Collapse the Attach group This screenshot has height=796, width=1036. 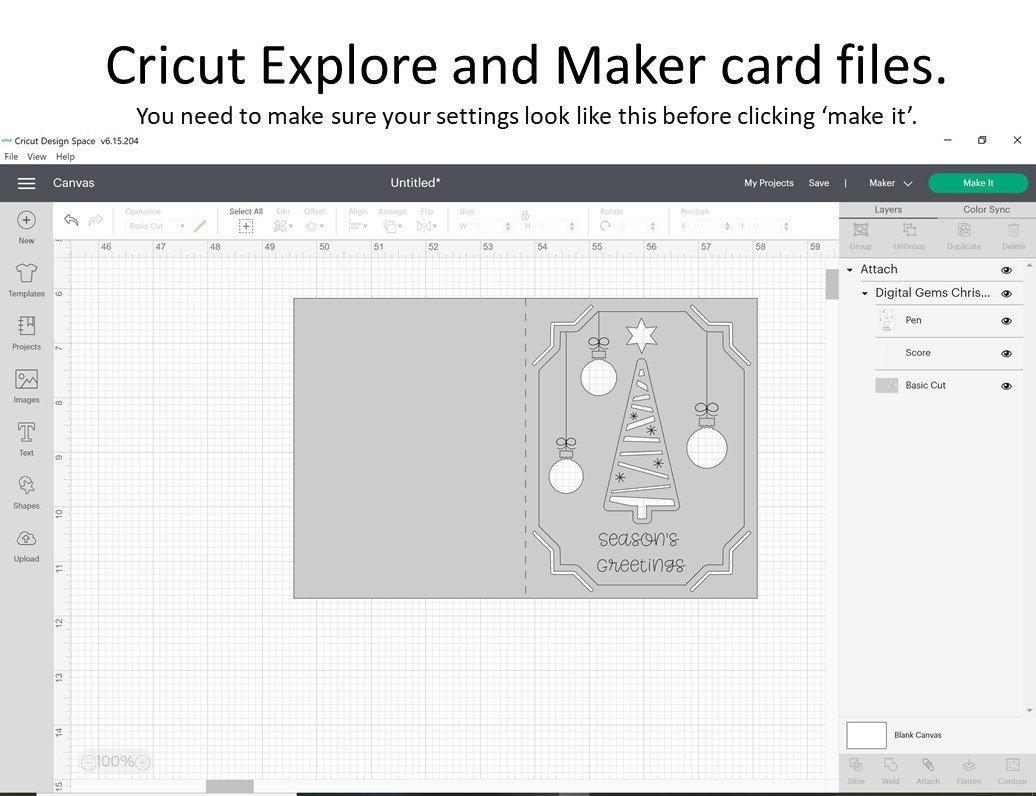click(850, 270)
